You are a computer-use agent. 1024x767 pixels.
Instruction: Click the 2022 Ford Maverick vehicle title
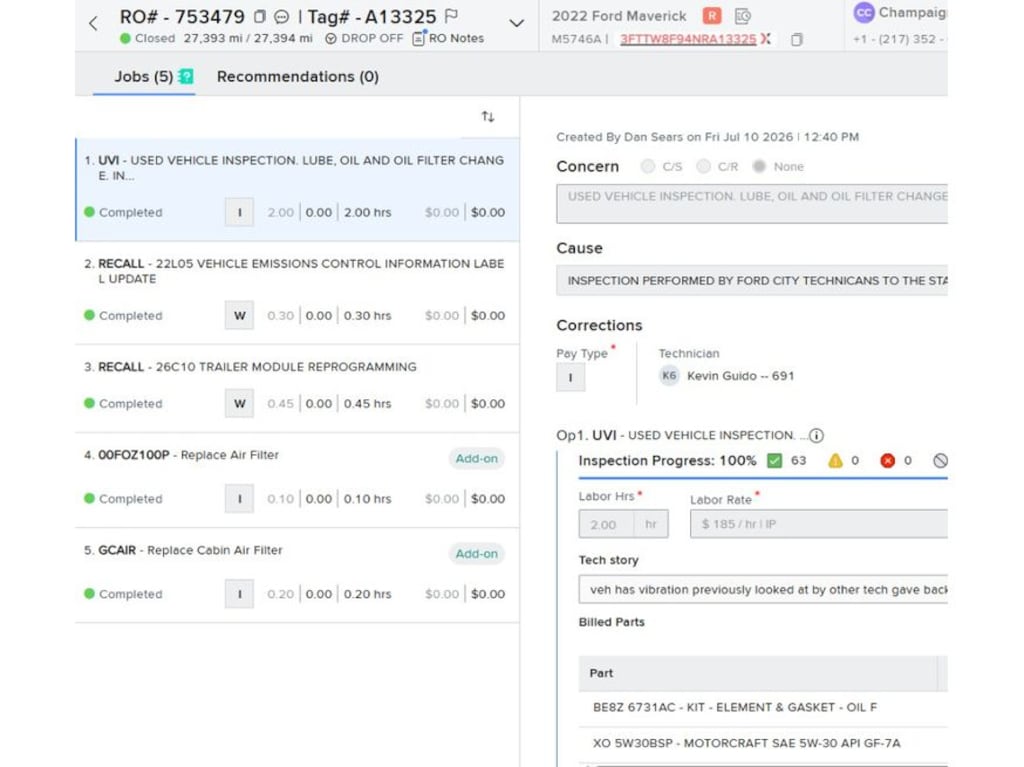click(x=618, y=16)
